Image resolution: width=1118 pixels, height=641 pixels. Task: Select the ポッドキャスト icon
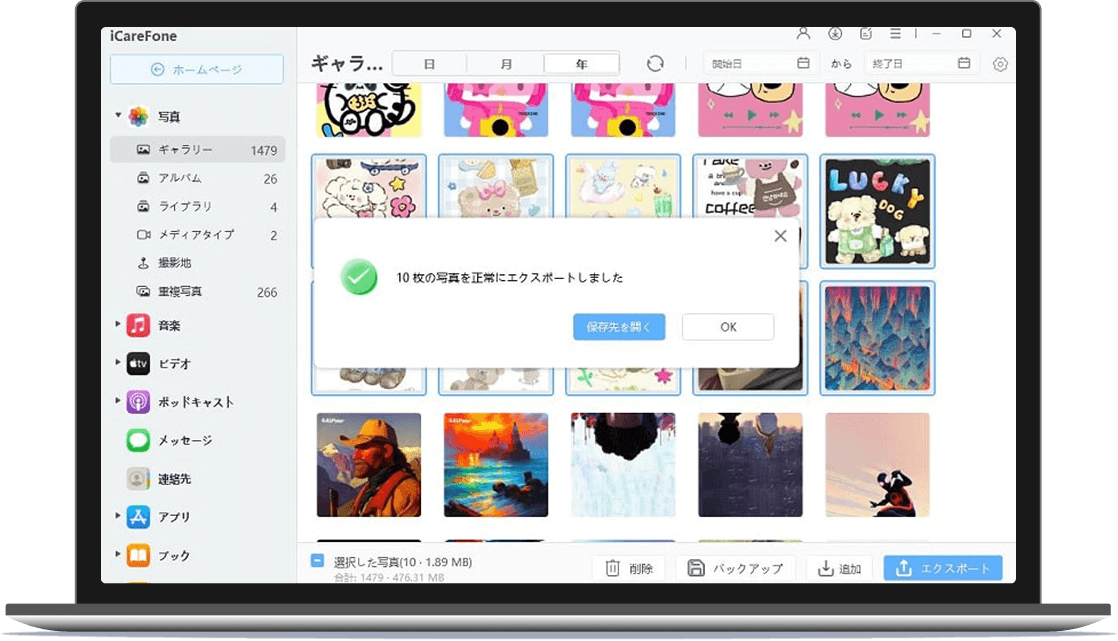[139, 401]
